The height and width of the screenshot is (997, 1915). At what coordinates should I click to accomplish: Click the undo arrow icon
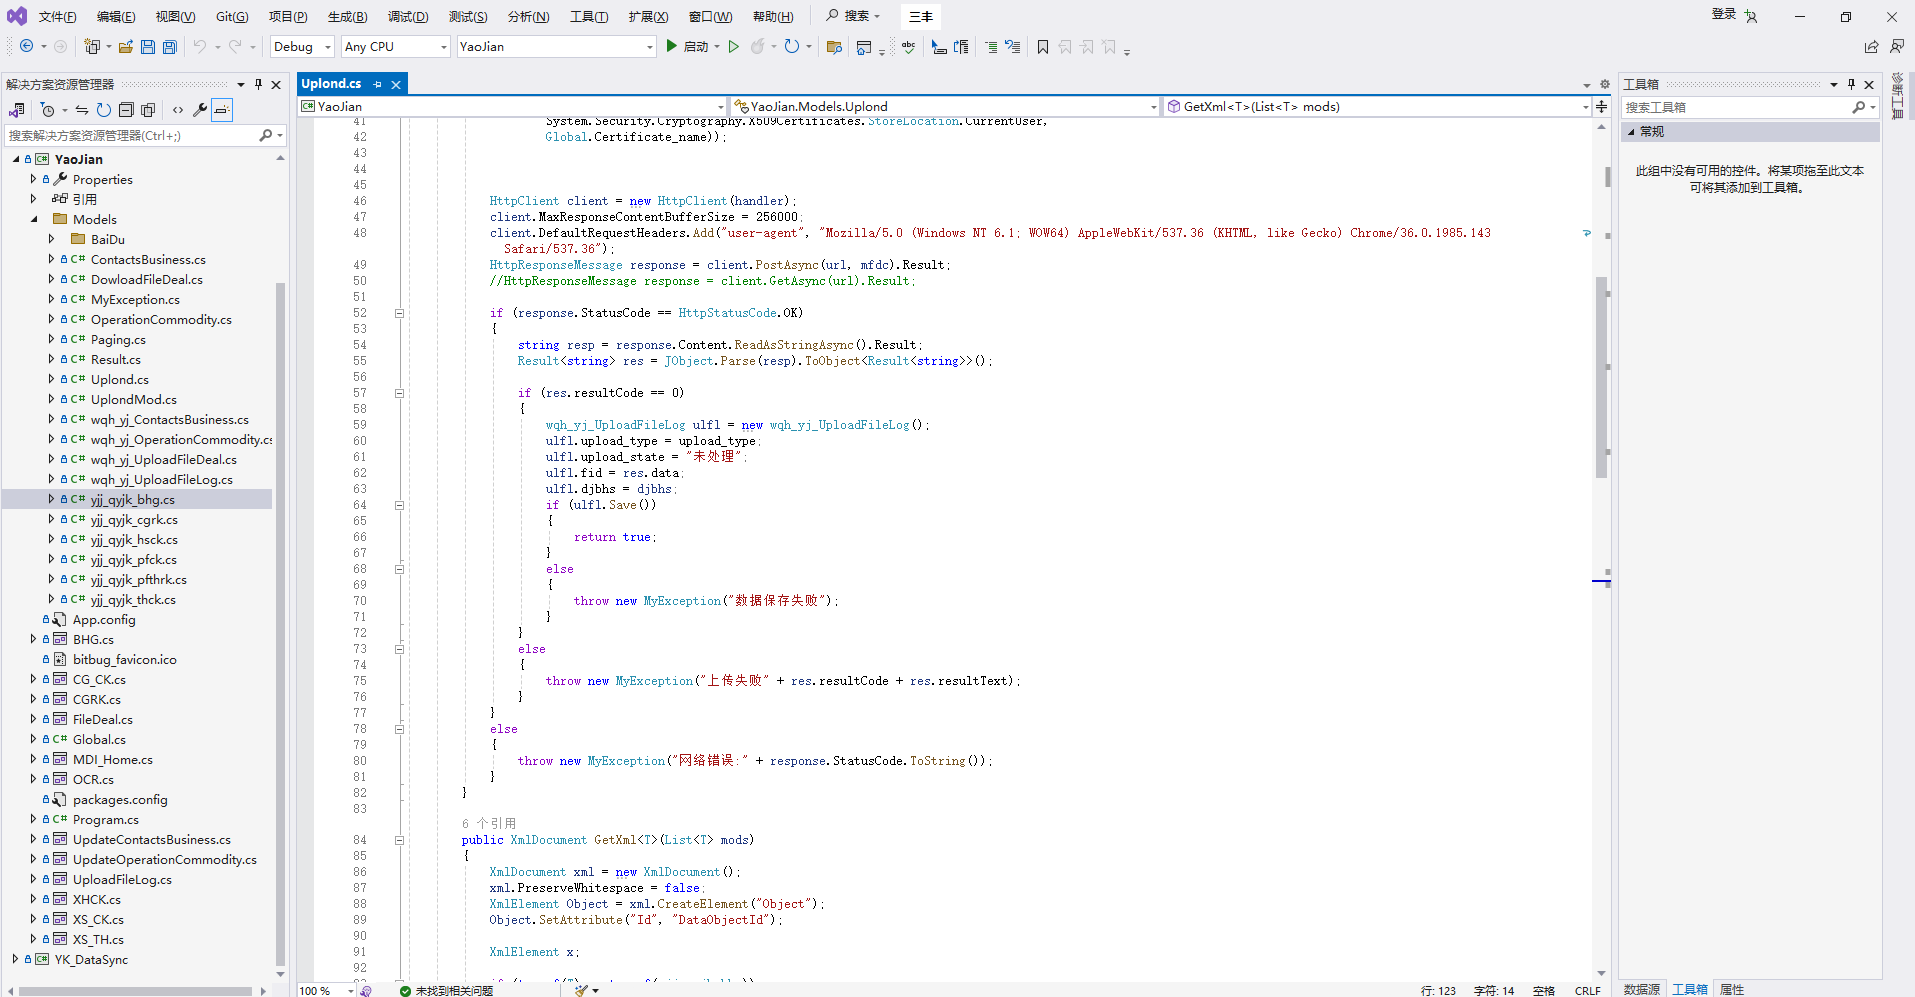(x=200, y=46)
